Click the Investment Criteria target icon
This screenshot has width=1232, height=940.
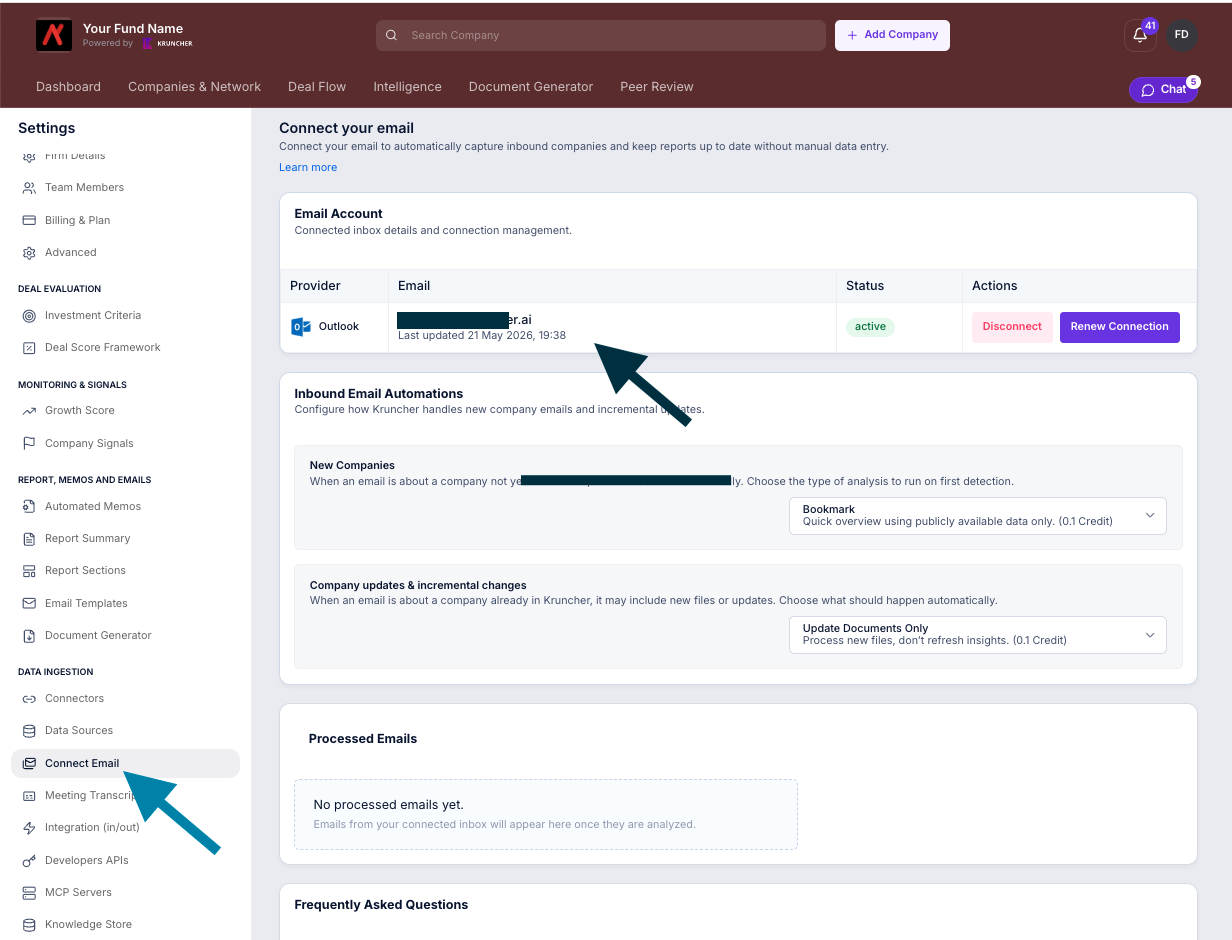(29, 315)
